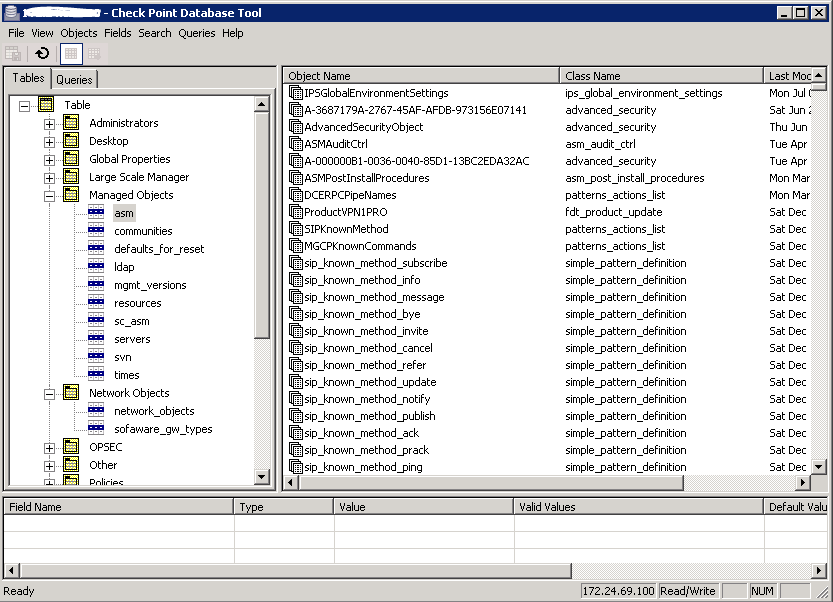The image size is (833, 602).
Task: Click the IPSGlobalEnvironmentSettings object icon
Action: [x=295, y=93]
